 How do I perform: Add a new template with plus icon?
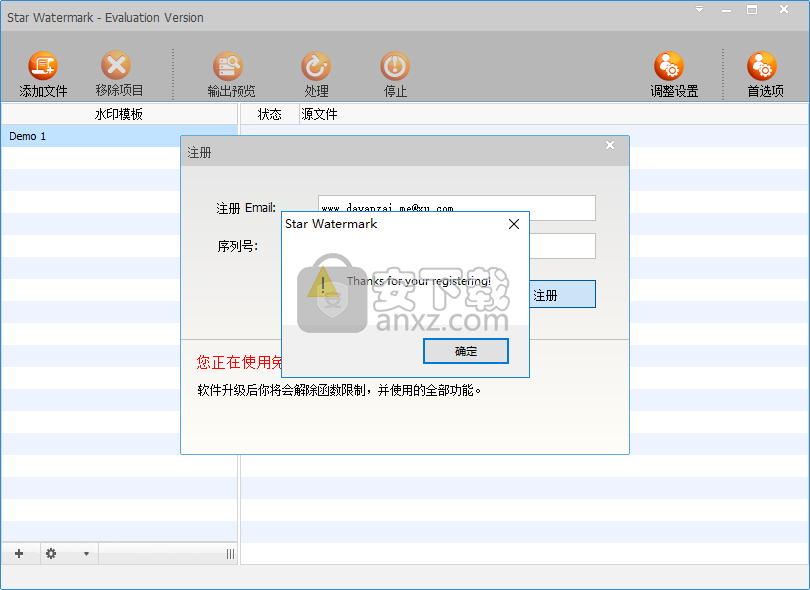(19, 553)
